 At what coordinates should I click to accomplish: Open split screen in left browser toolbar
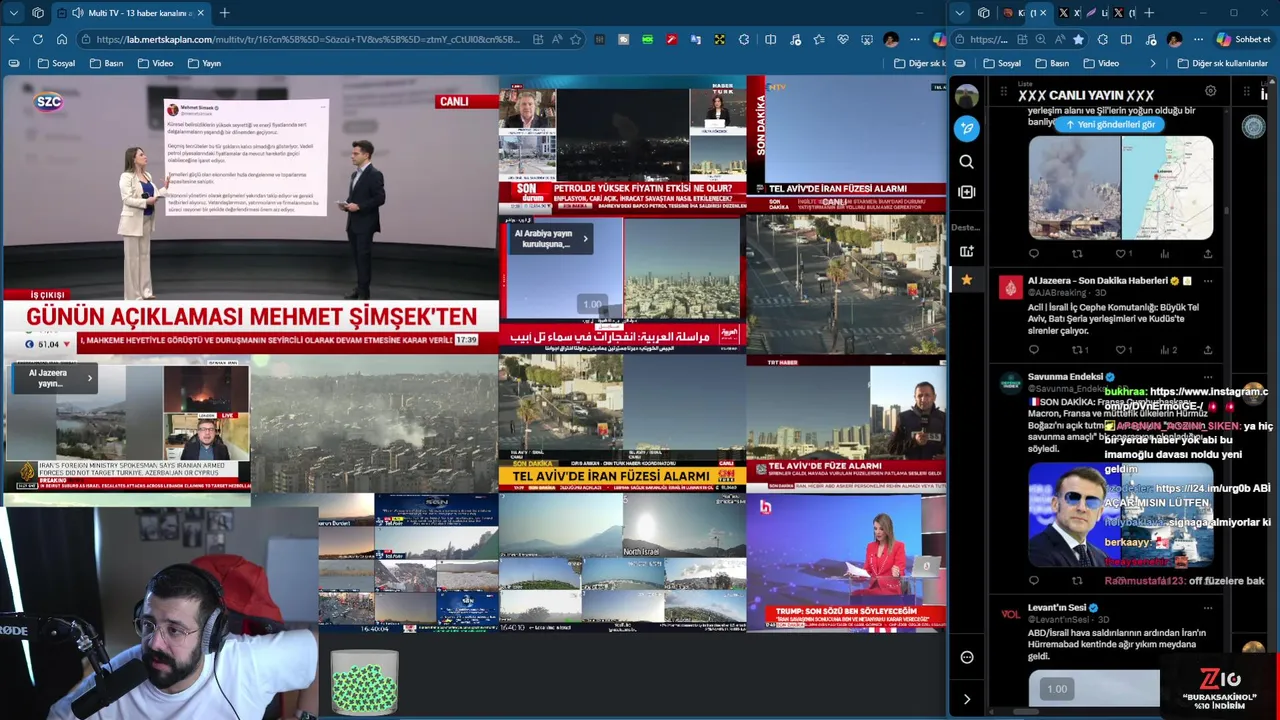770,39
